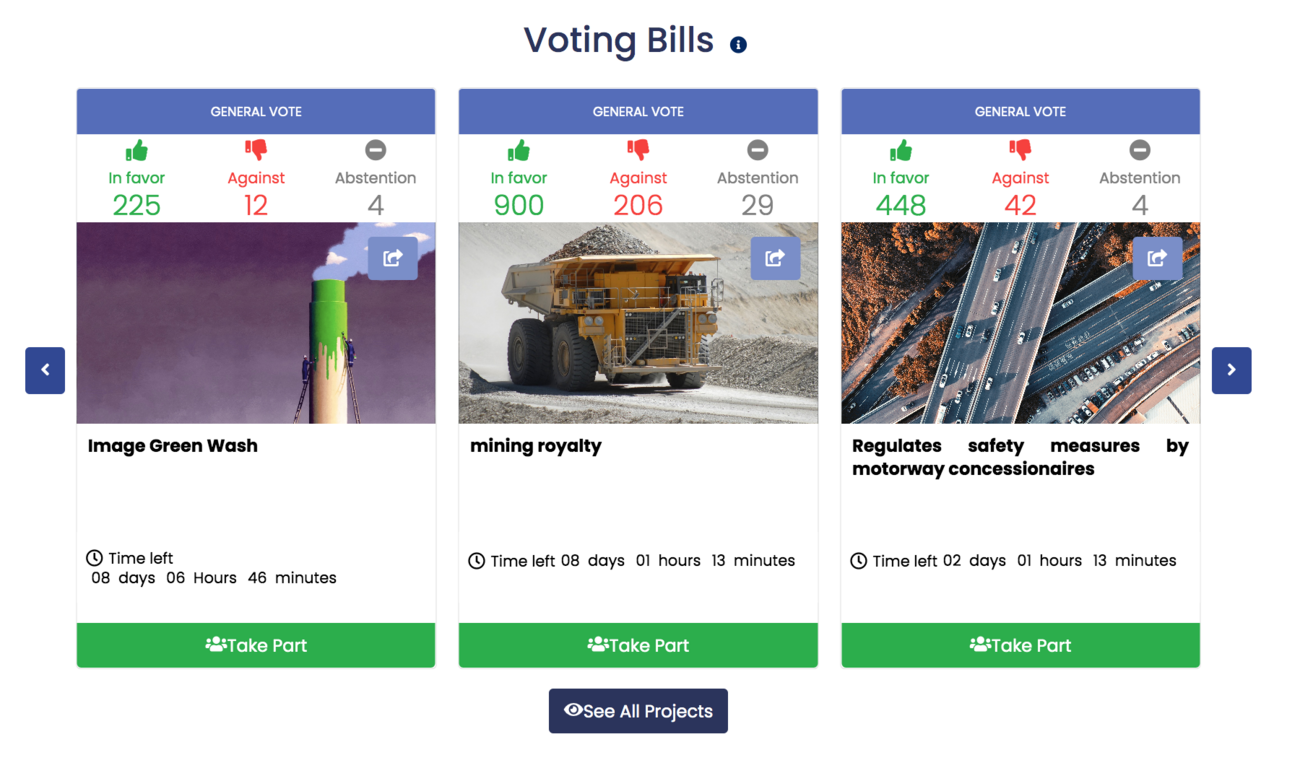This screenshot has width=1300, height=768.
Task: Select the Abstention icon on the mining royalty card
Action: click(x=757, y=149)
